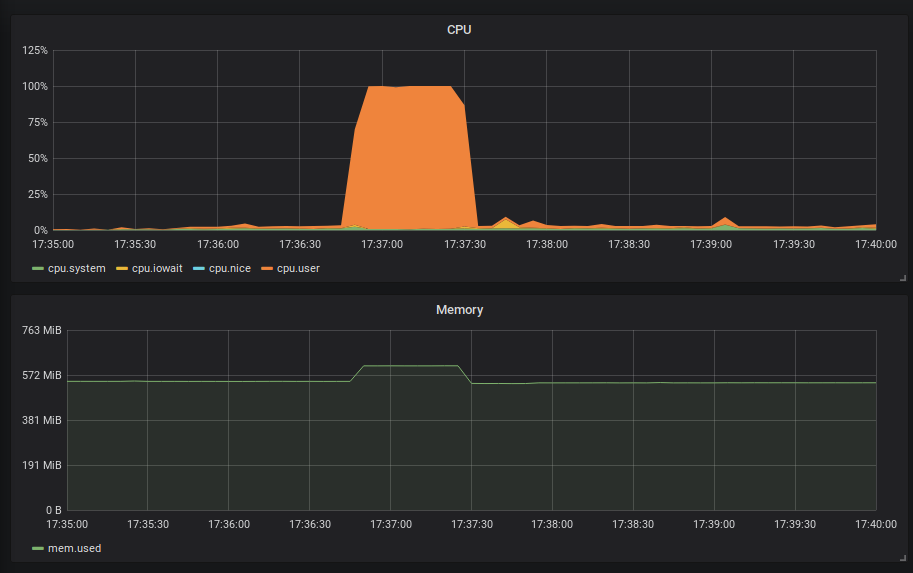
Task: Click the raised mem.used plateau in Memory graph
Action: tap(411, 366)
